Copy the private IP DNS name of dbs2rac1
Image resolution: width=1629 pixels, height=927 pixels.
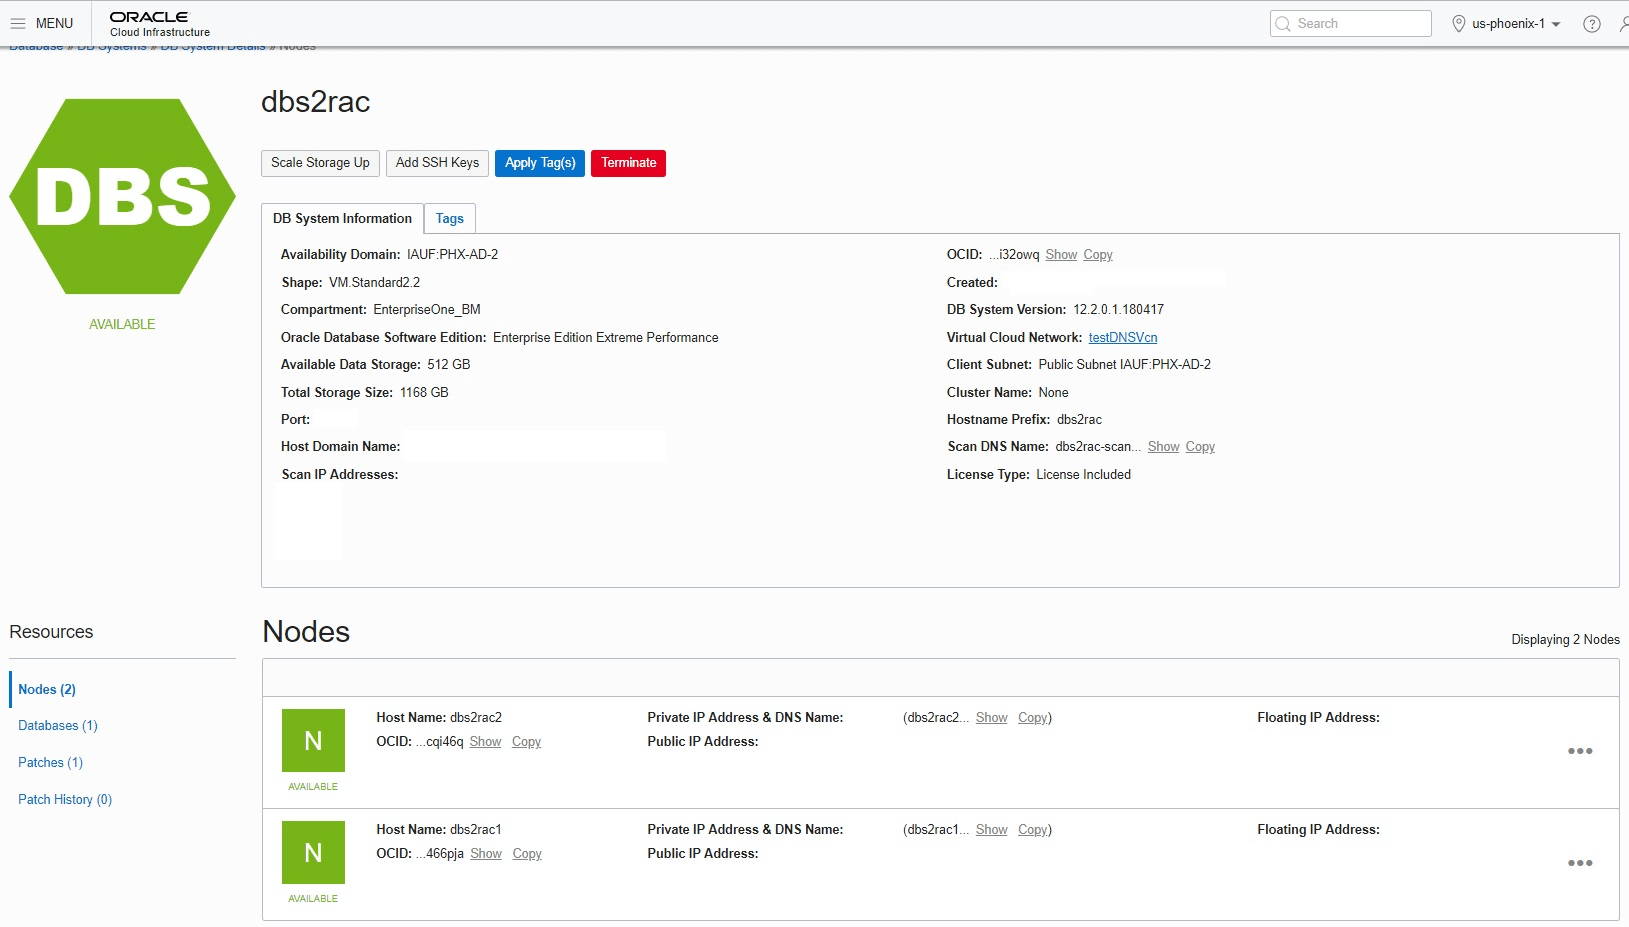coord(1032,830)
